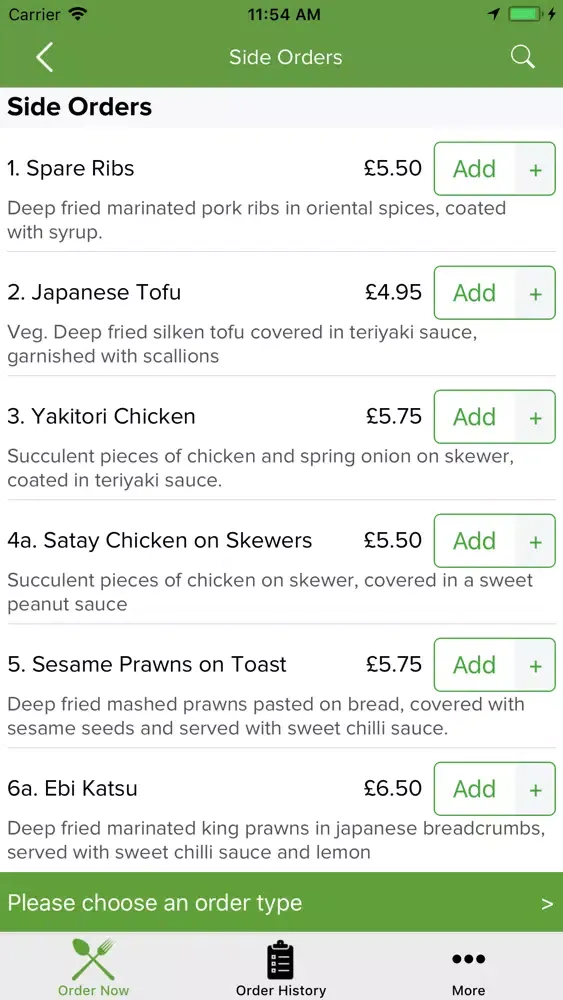Tap plus stepper for Sesame Prawns
The image size is (563, 1000).
[x=536, y=665]
